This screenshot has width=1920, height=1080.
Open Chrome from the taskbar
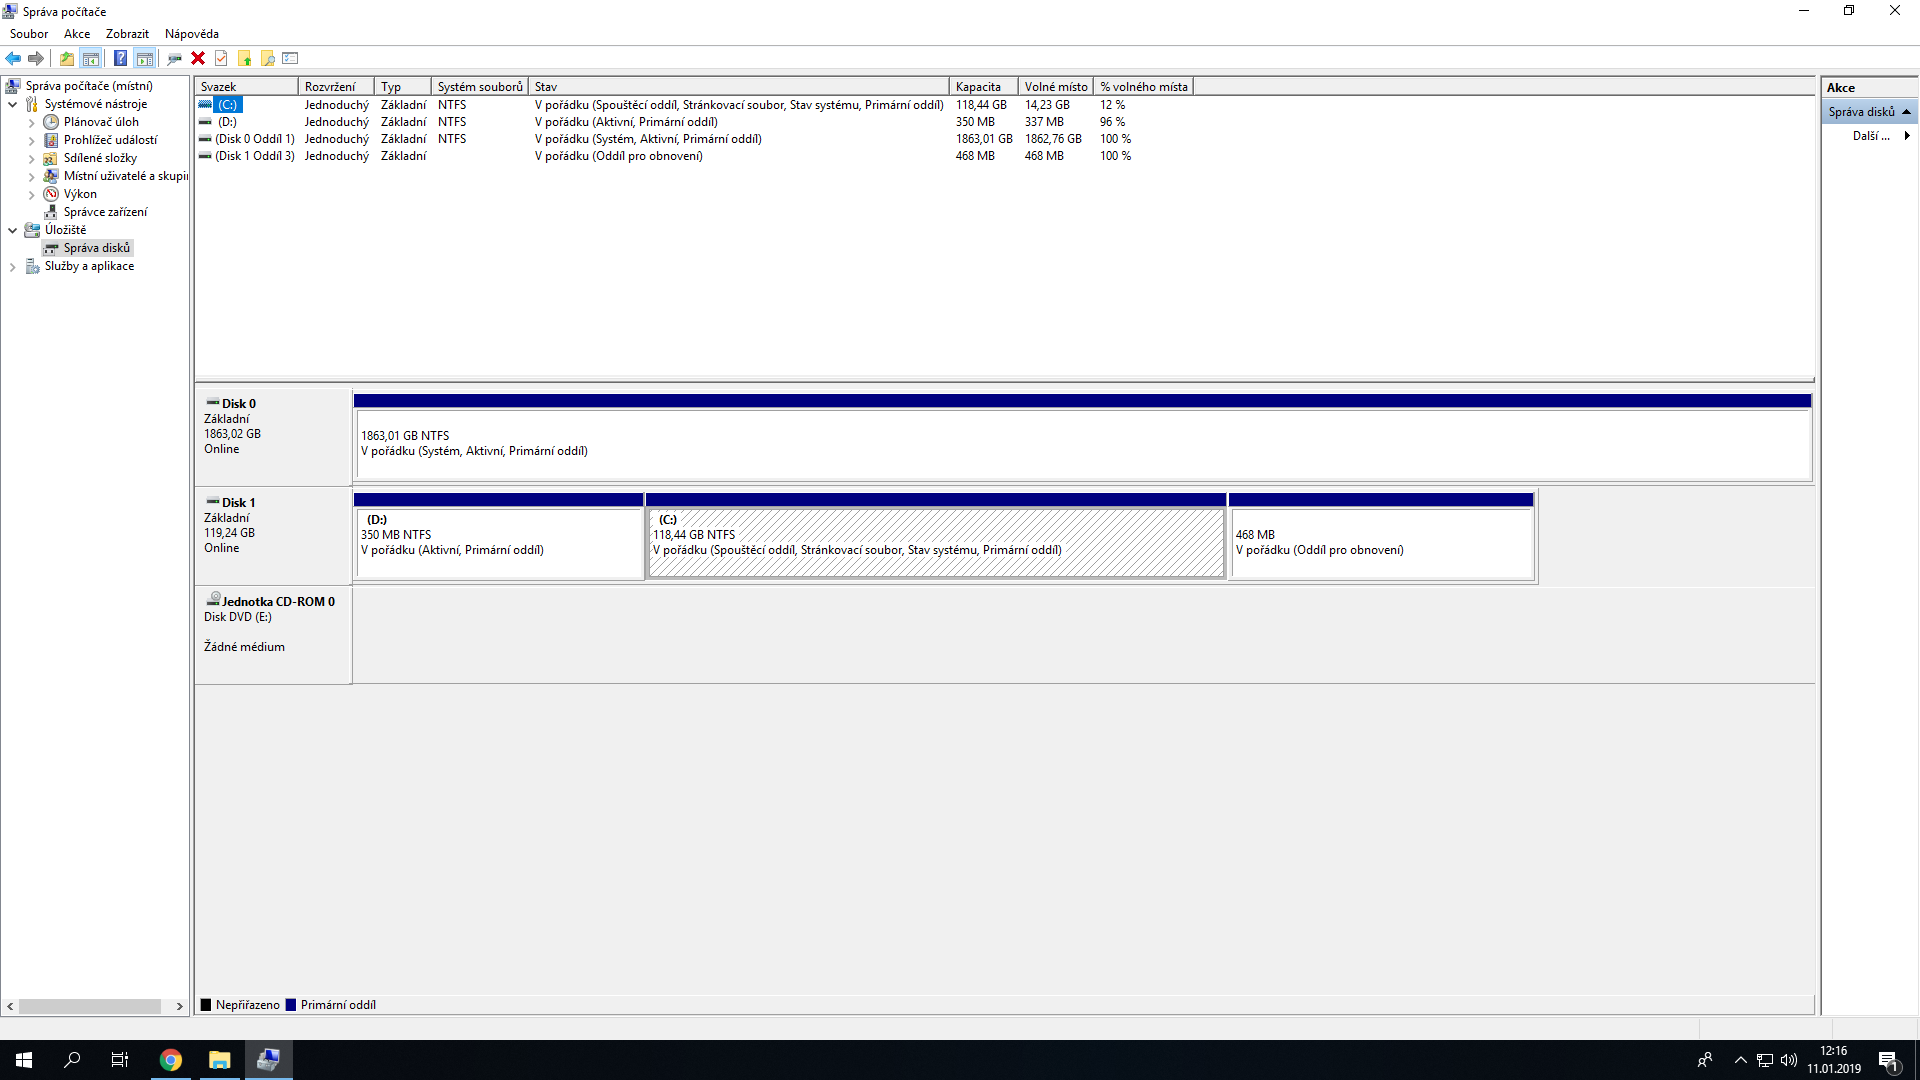tap(171, 1060)
